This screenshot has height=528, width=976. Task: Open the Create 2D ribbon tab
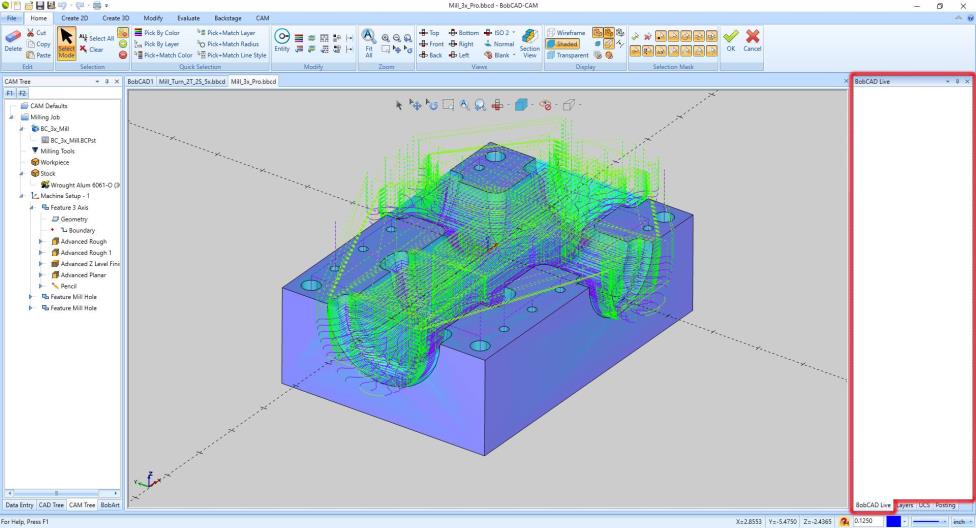74,18
